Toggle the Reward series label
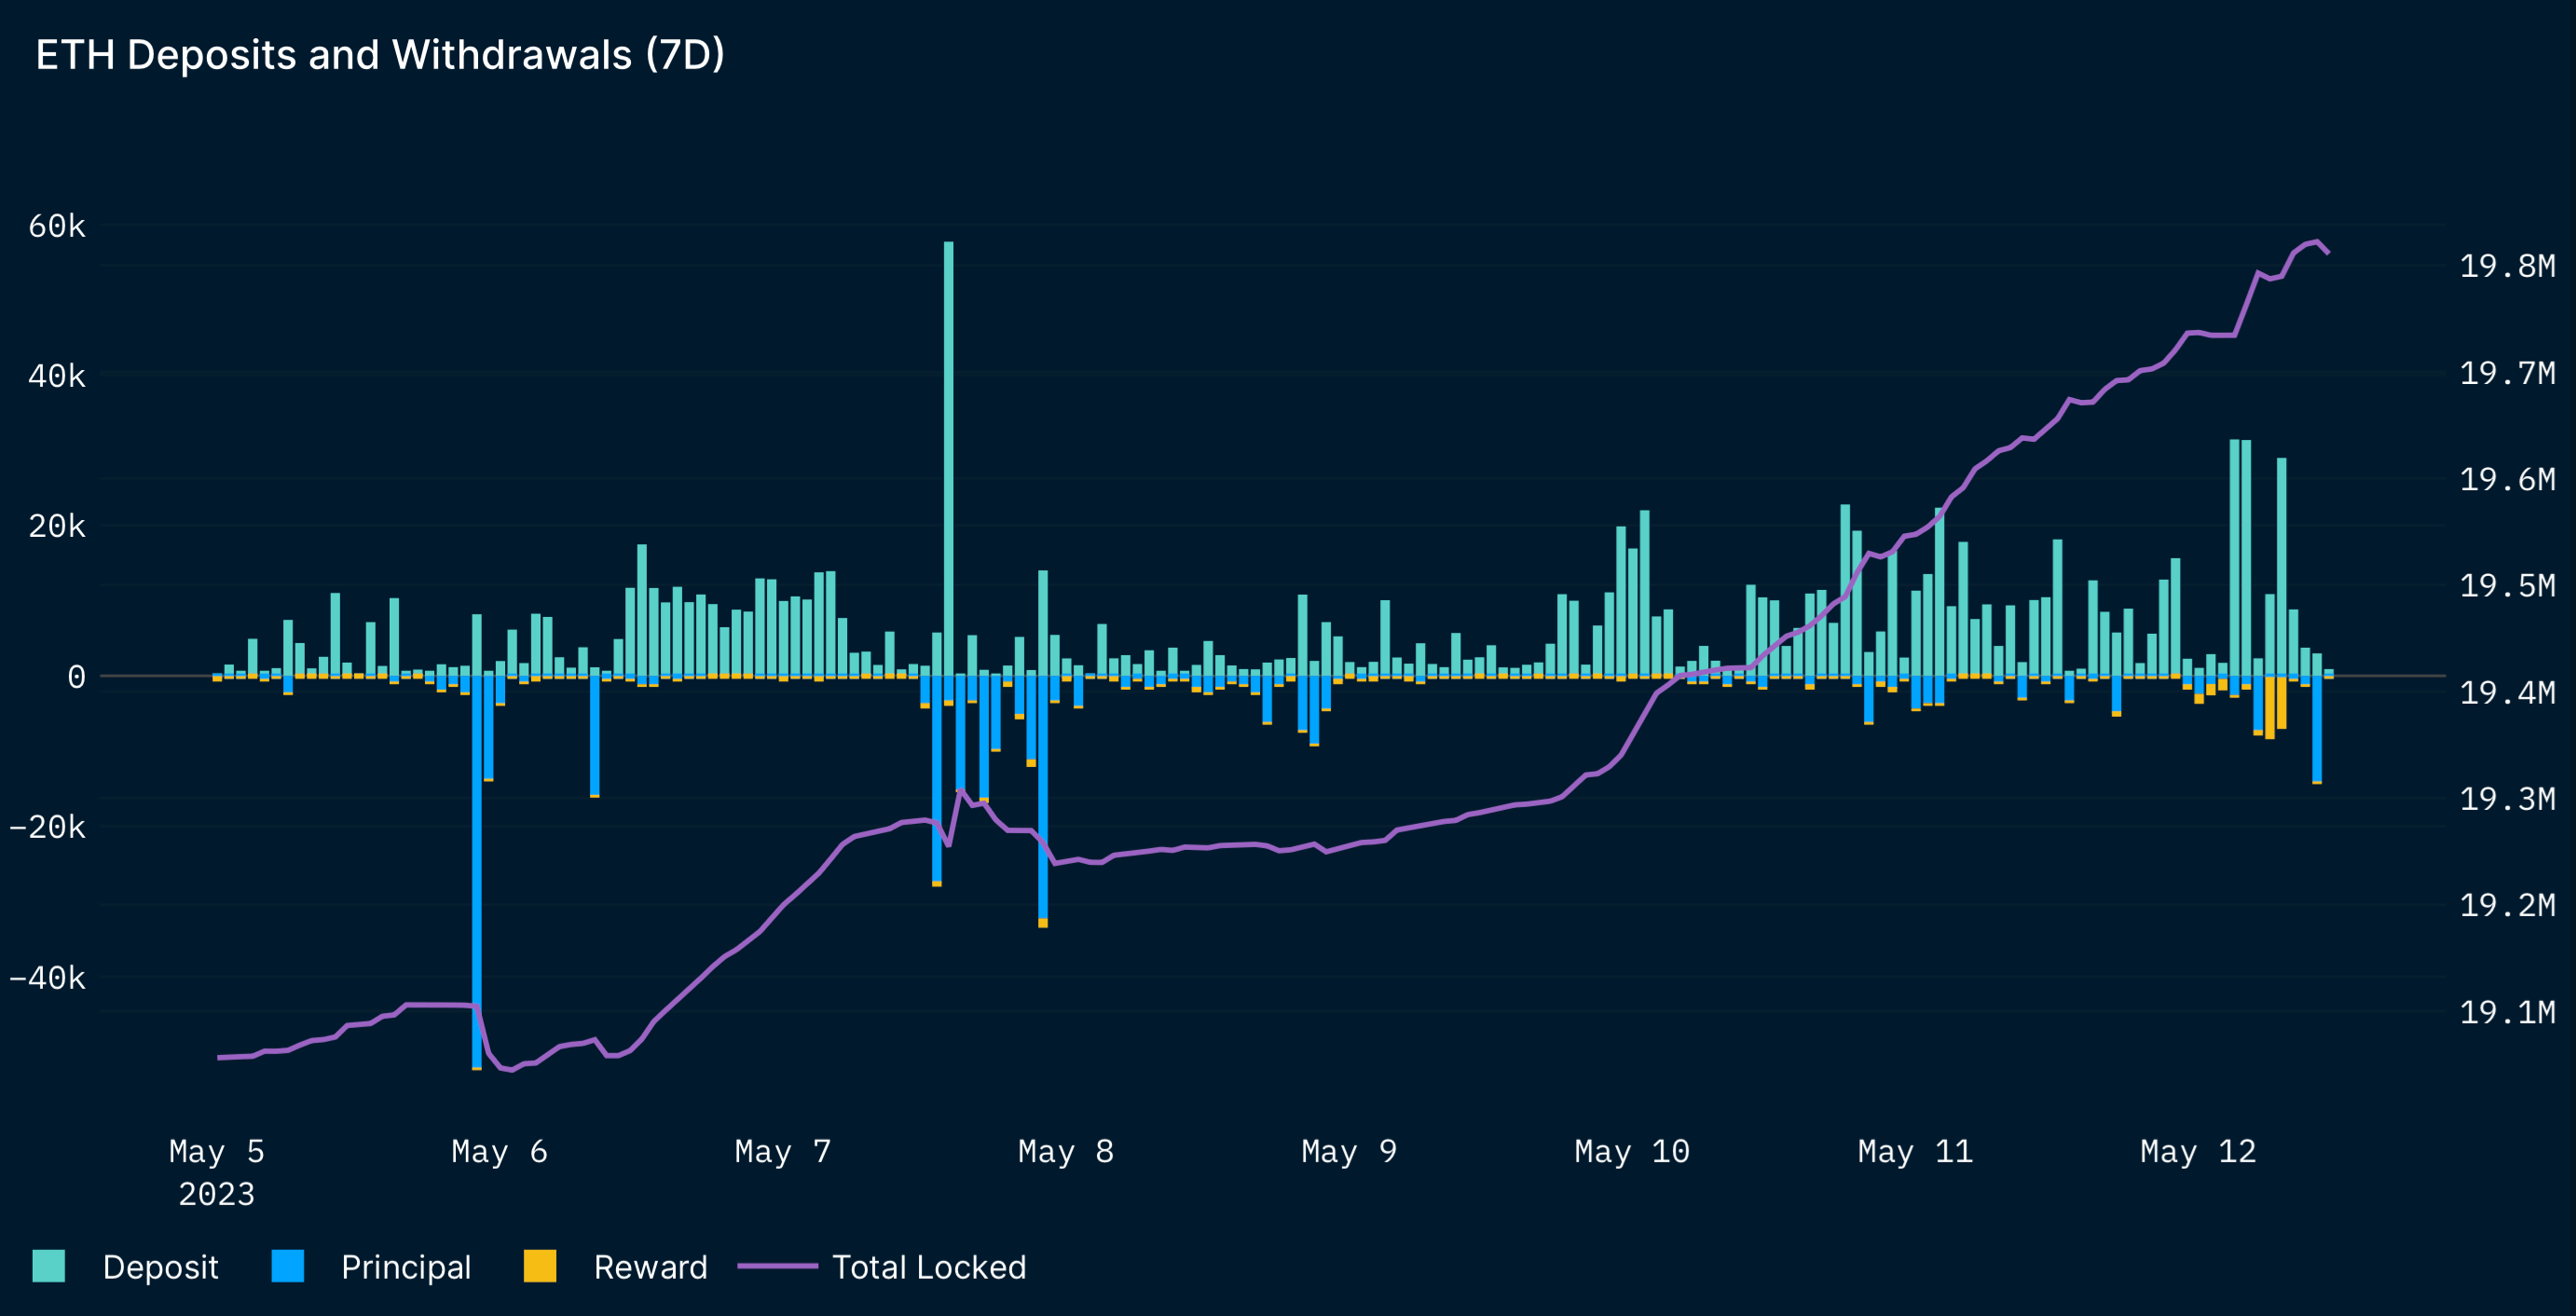This screenshot has width=2576, height=1316. pyautogui.click(x=650, y=1267)
